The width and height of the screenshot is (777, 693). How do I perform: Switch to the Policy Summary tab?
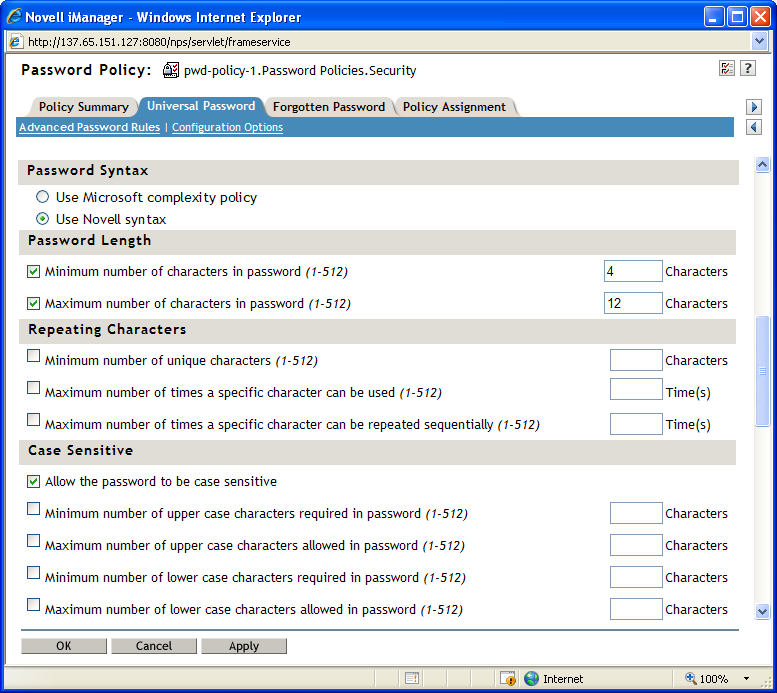pyautogui.click(x=84, y=107)
